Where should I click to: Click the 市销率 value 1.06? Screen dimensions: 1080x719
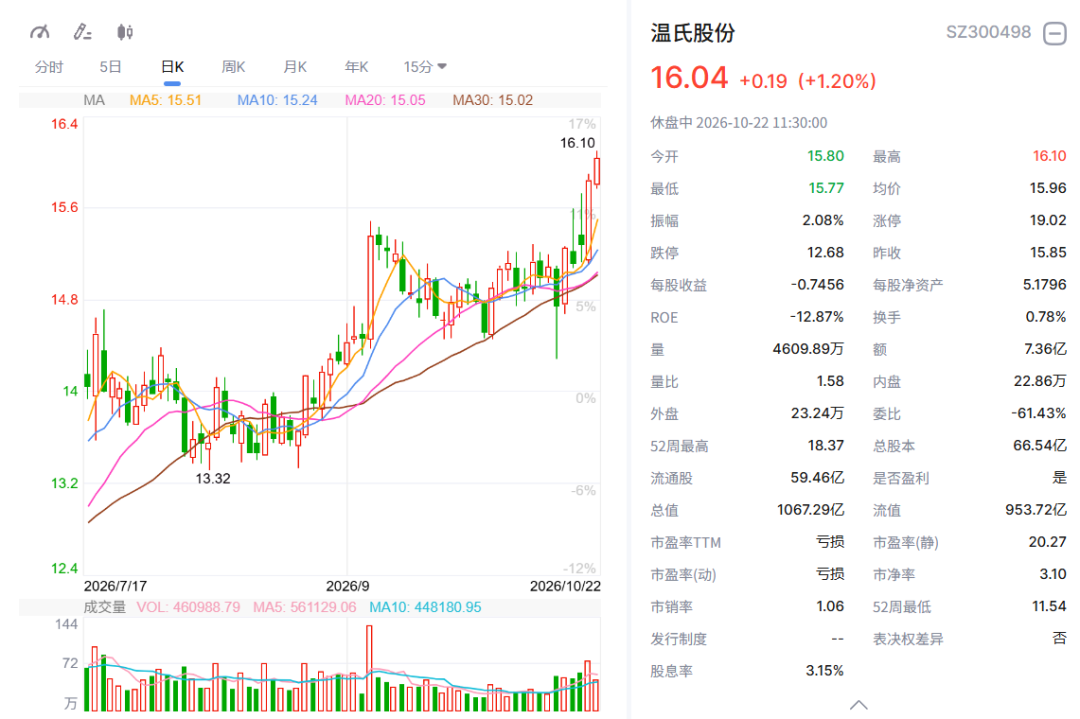pos(830,606)
